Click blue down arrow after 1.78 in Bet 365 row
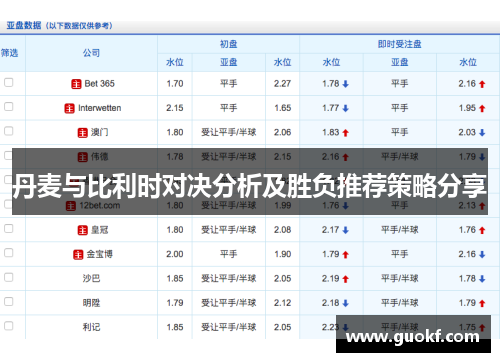The height and width of the screenshot is (362, 500). (346, 84)
